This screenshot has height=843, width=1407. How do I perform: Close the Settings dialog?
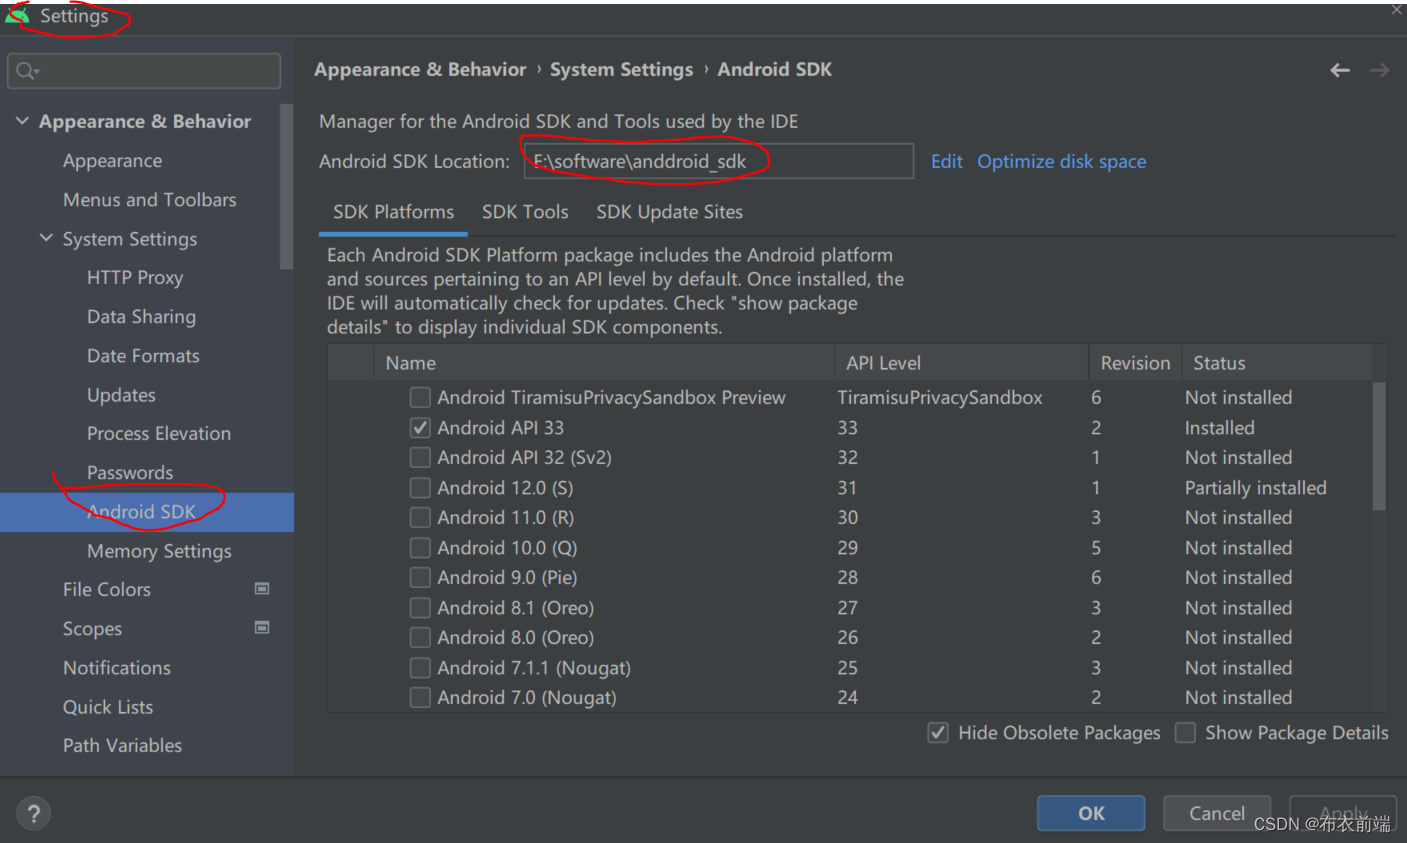(x=1396, y=9)
